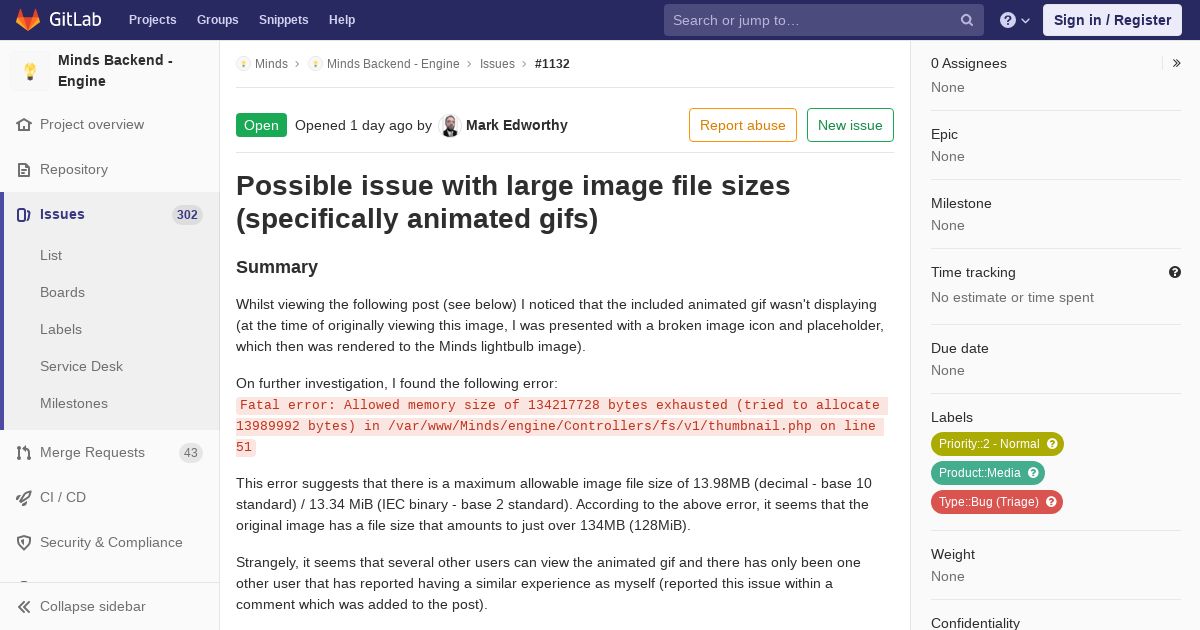Open the Snippets page

pyautogui.click(x=284, y=20)
